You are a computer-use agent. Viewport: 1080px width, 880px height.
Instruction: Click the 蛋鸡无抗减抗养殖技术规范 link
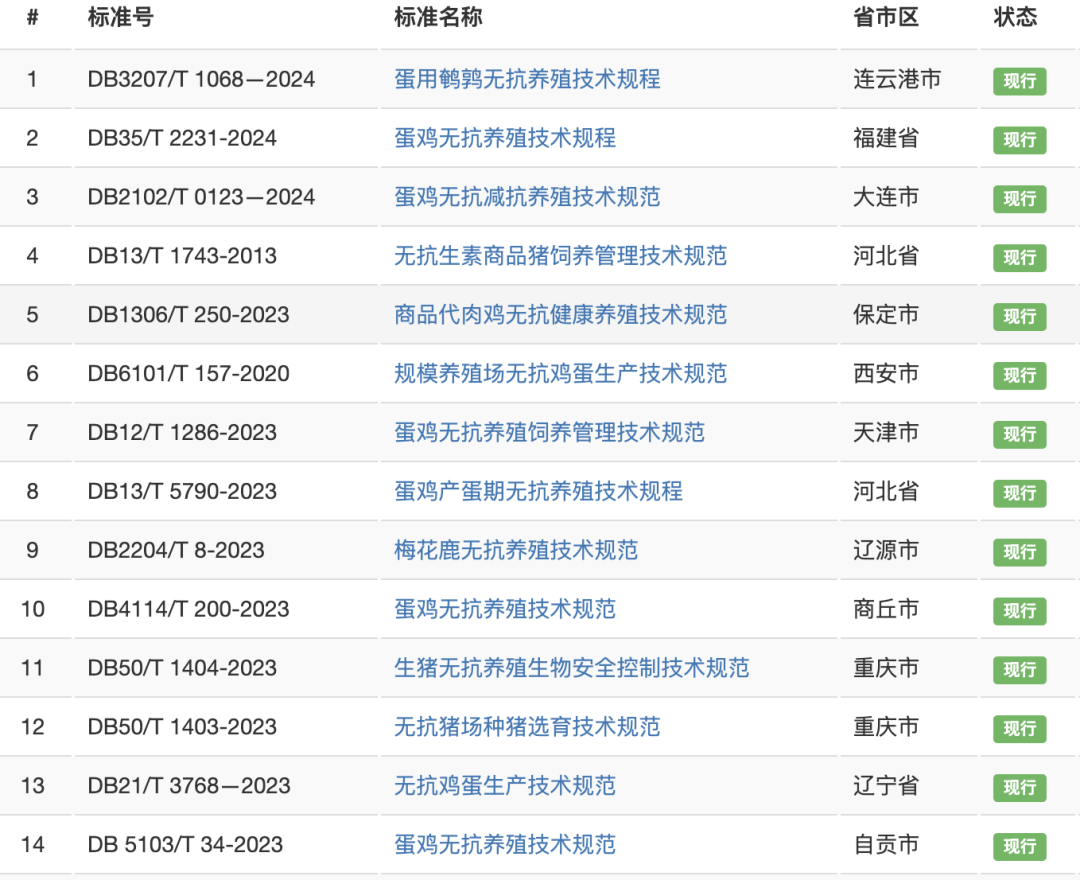pyautogui.click(x=527, y=197)
